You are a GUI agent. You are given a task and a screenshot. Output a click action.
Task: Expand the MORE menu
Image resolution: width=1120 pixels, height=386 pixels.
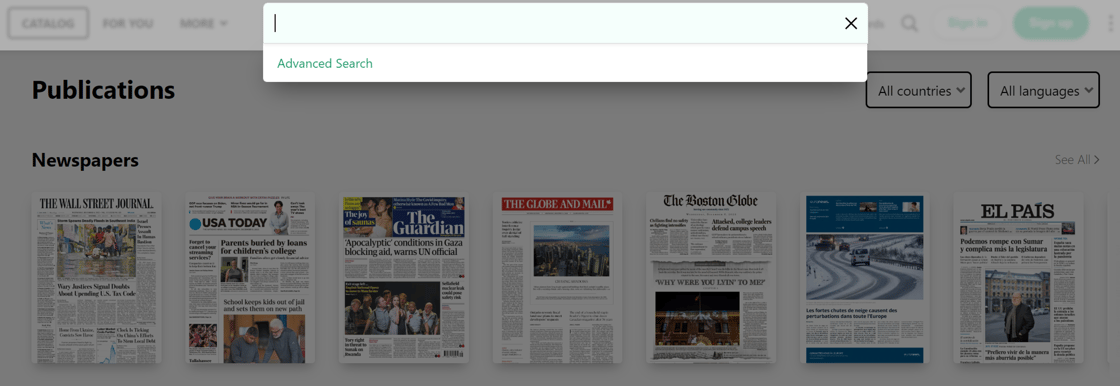click(204, 23)
